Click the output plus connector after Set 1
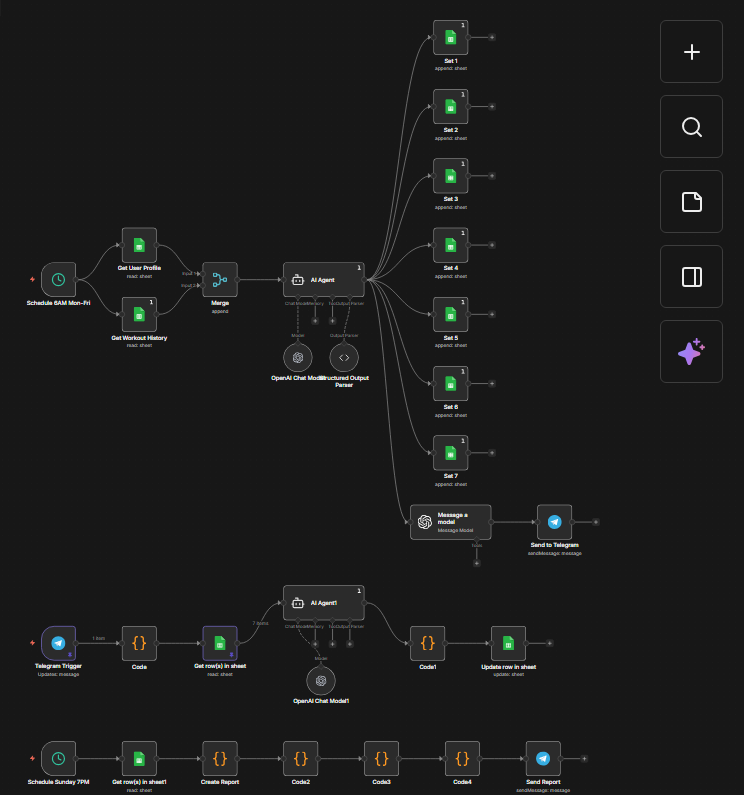This screenshot has width=744, height=795. (491, 37)
